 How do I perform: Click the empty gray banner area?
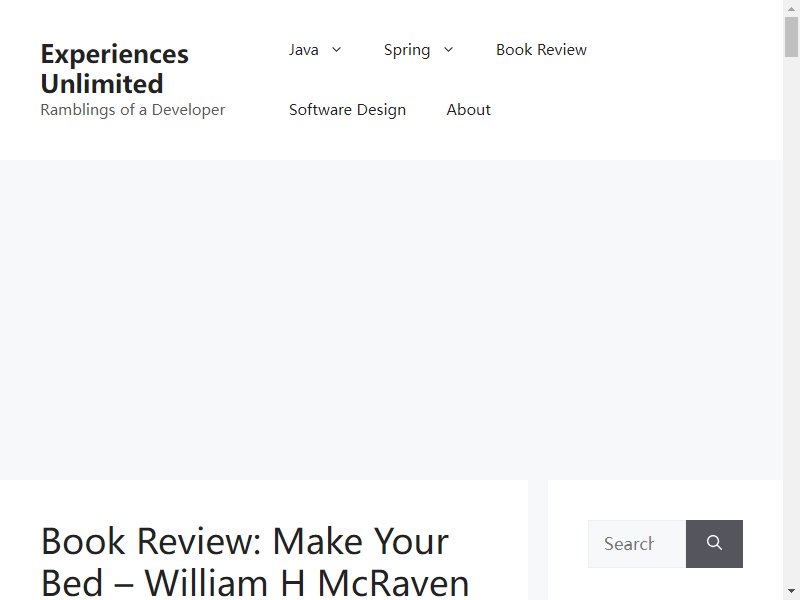click(391, 319)
